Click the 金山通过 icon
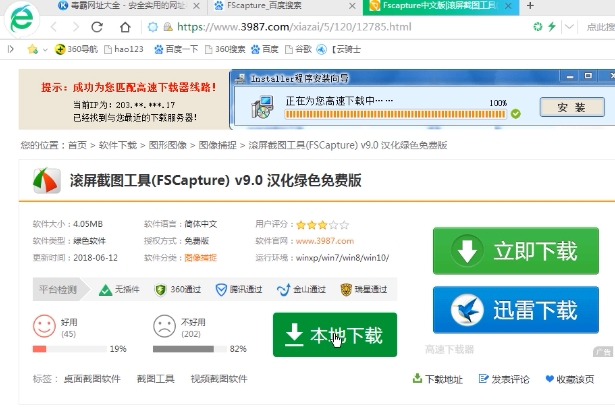The width and height of the screenshot is (615, 409). 283,290
